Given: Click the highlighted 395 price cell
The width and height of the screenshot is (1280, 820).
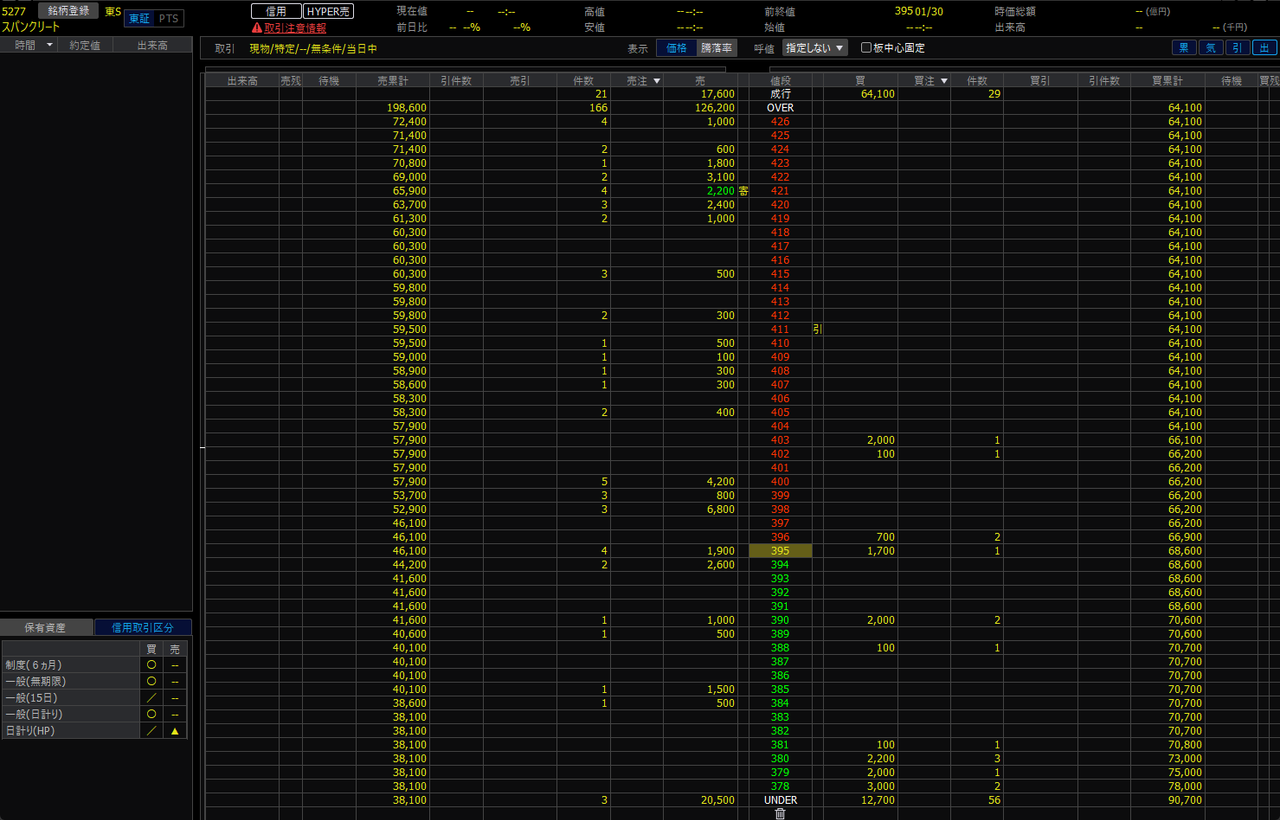Looking at the screenshot, I should [780, 551].
